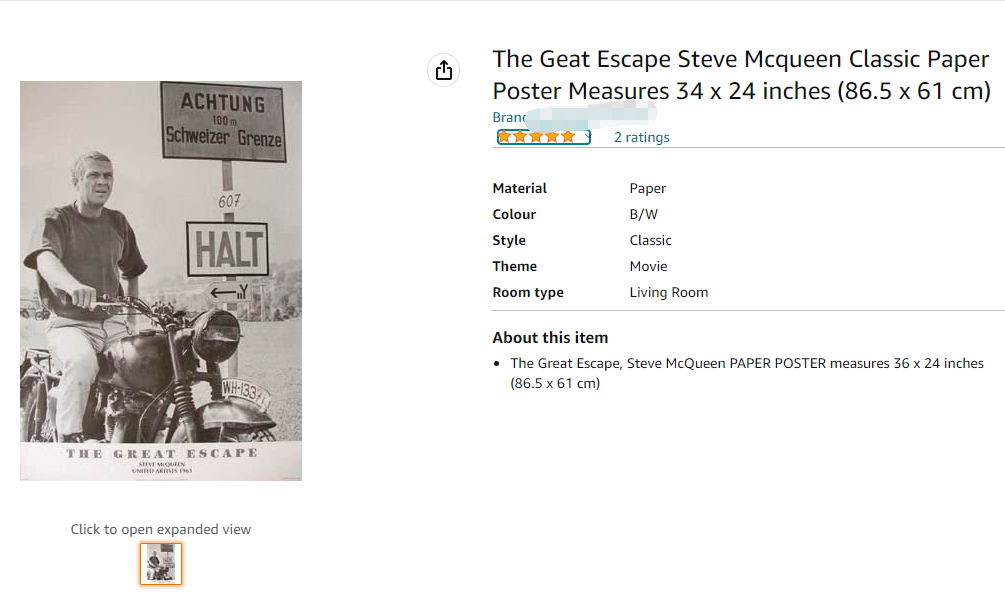Click the Theme value 'Movie'
This screenshot has height=603, width=1005.
coord(648,266)
